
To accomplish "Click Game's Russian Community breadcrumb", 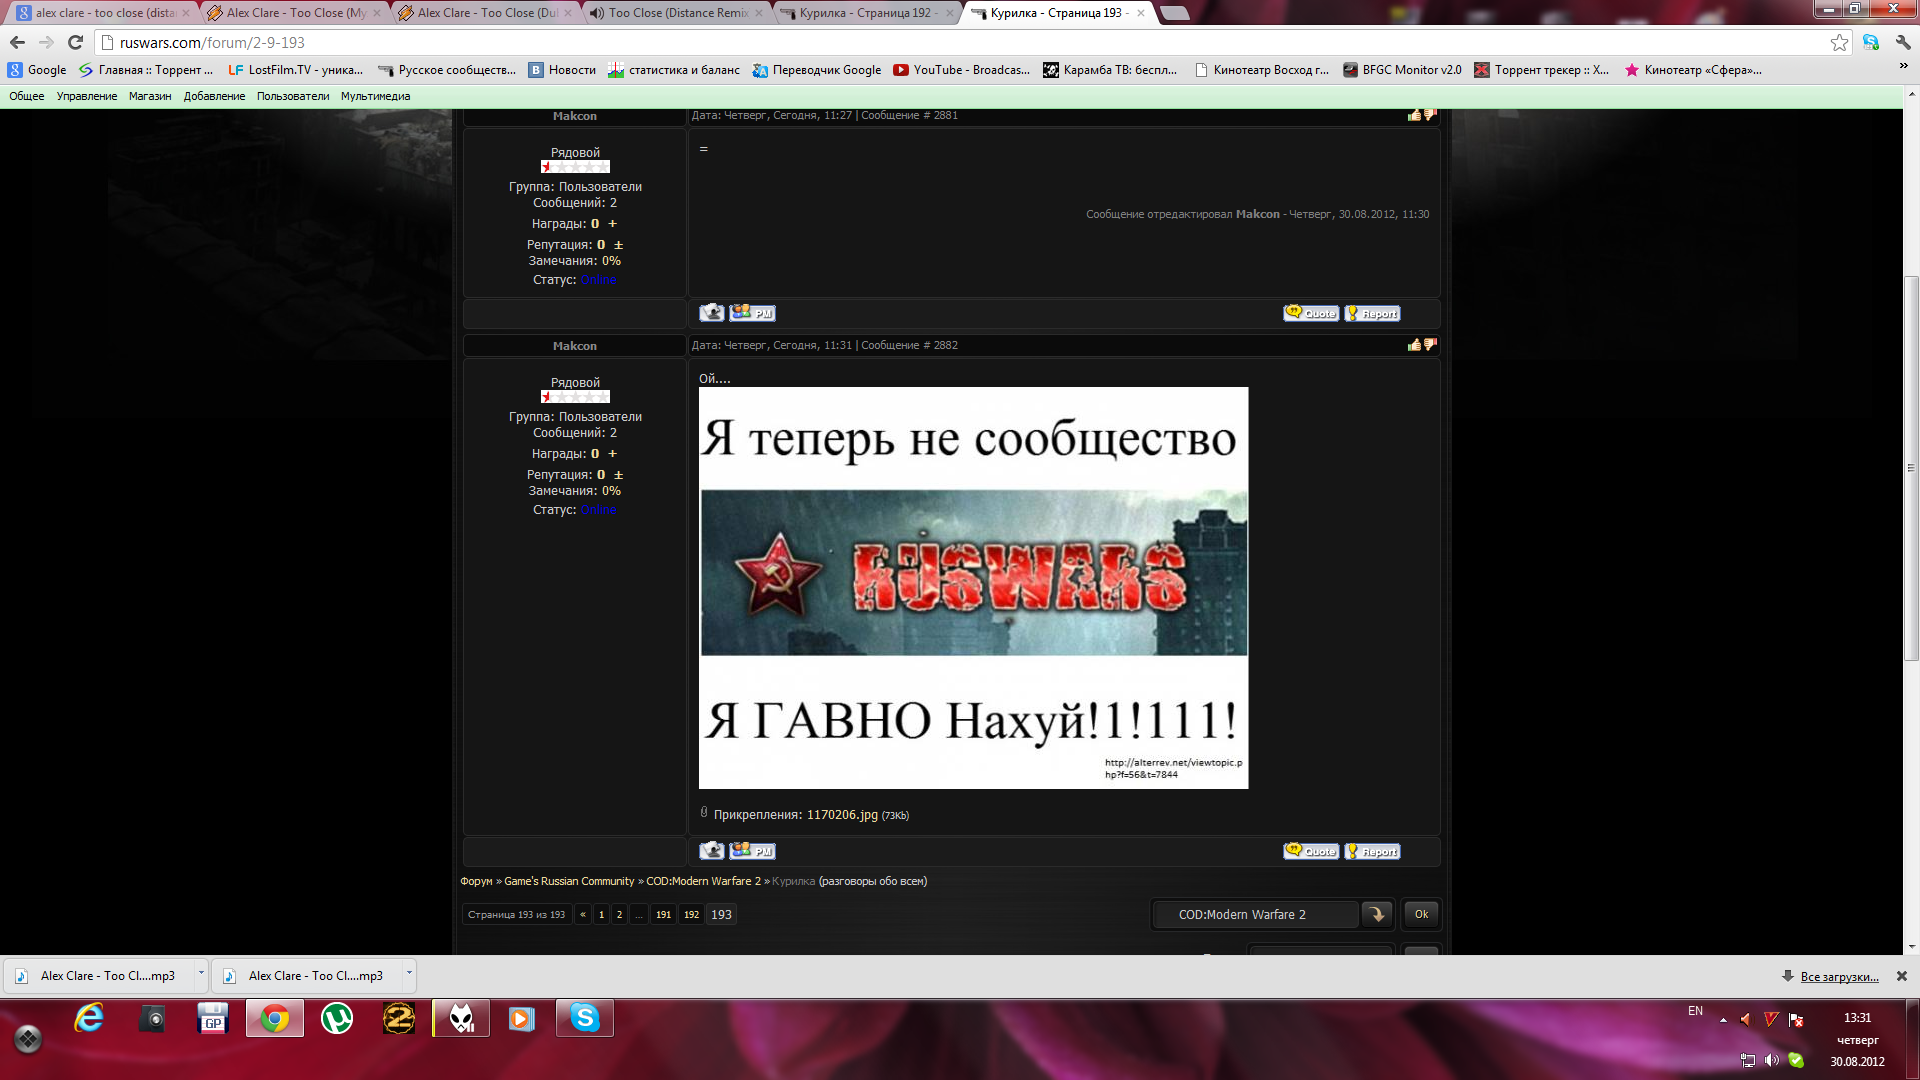I will (x=569, y=881).
